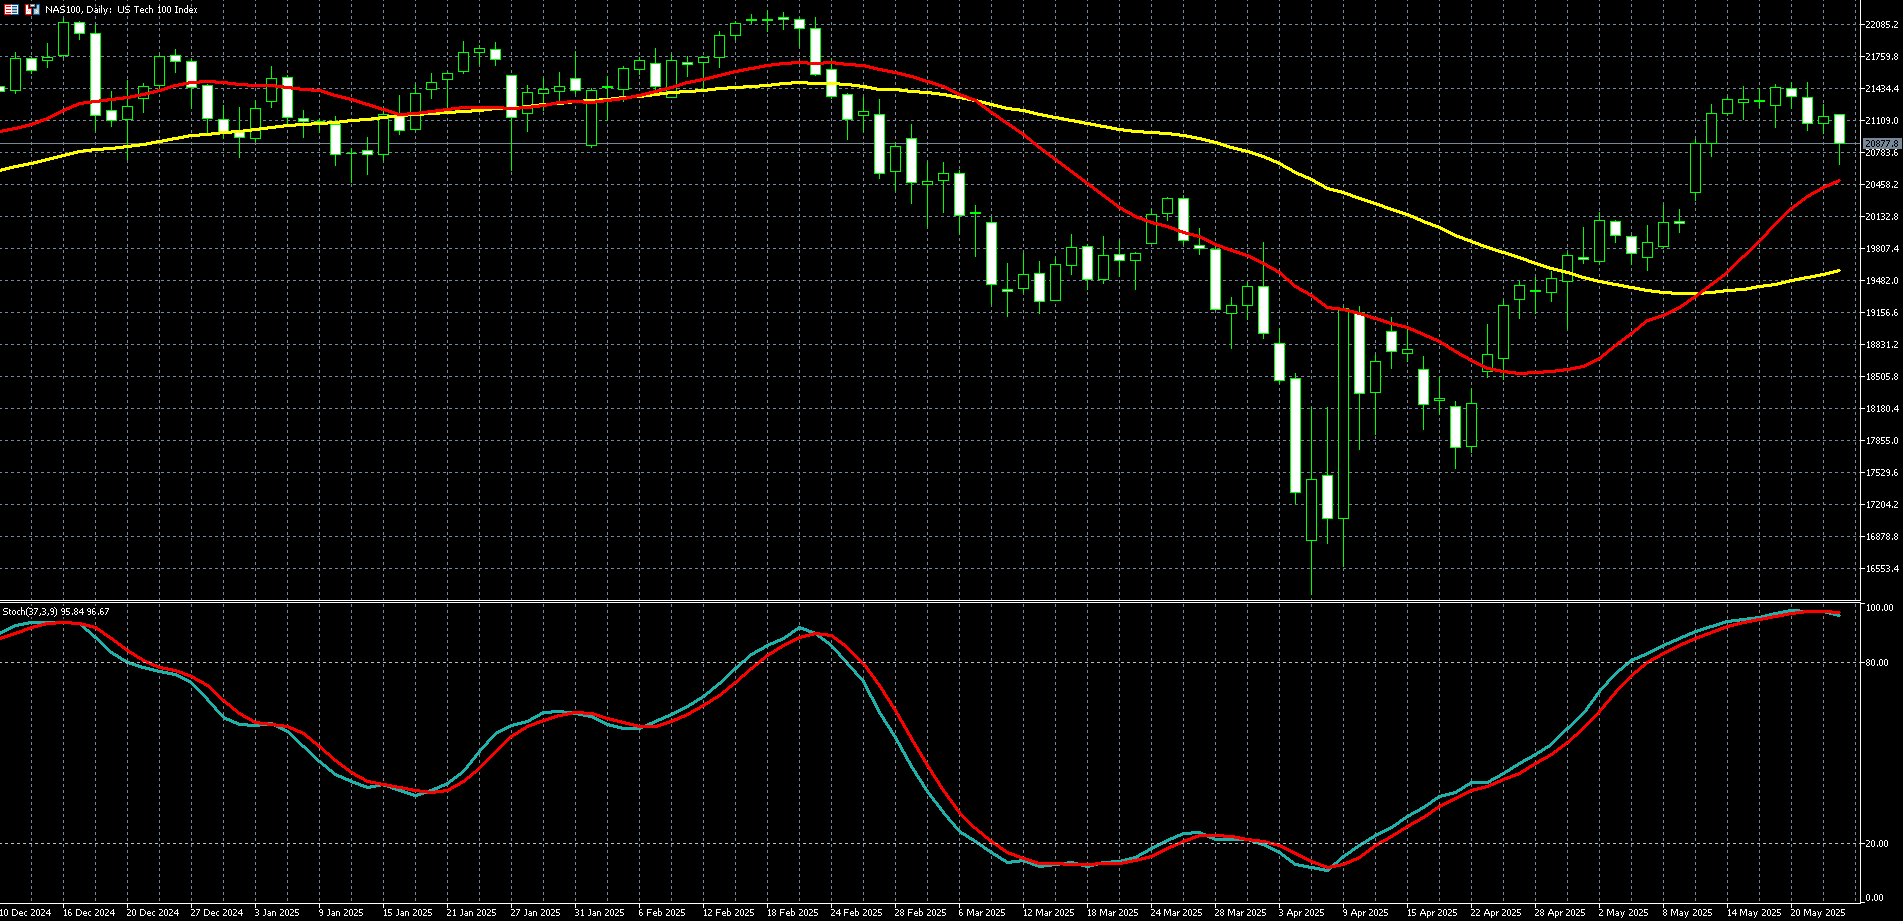Click the '28 Mar 2025' date on time axis
The width and height of the screenshot is (1903, 921).
[x=1240, y=913]
